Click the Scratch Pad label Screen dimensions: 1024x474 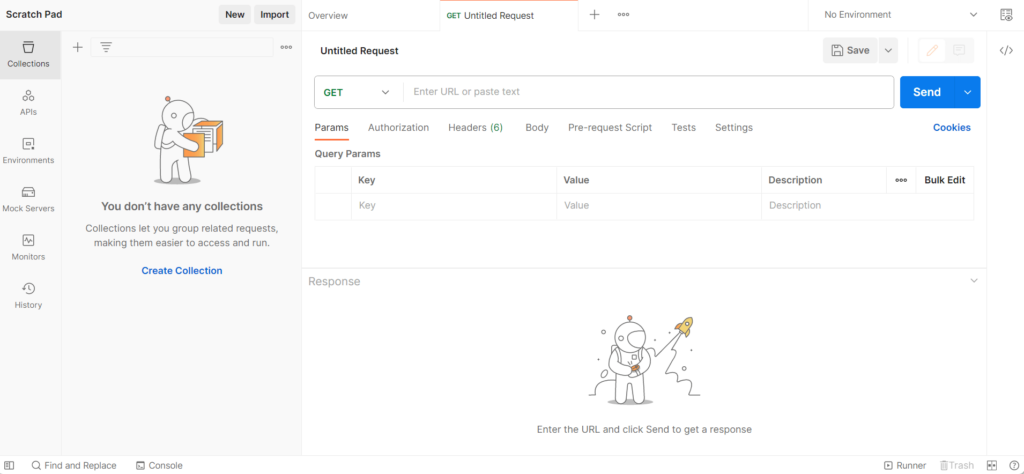34,14
